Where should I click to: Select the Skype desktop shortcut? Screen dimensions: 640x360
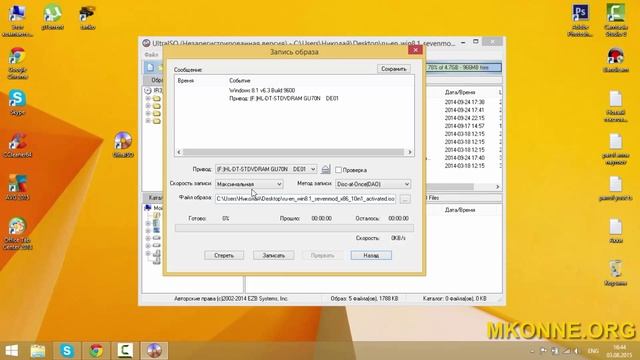(17, 103)
